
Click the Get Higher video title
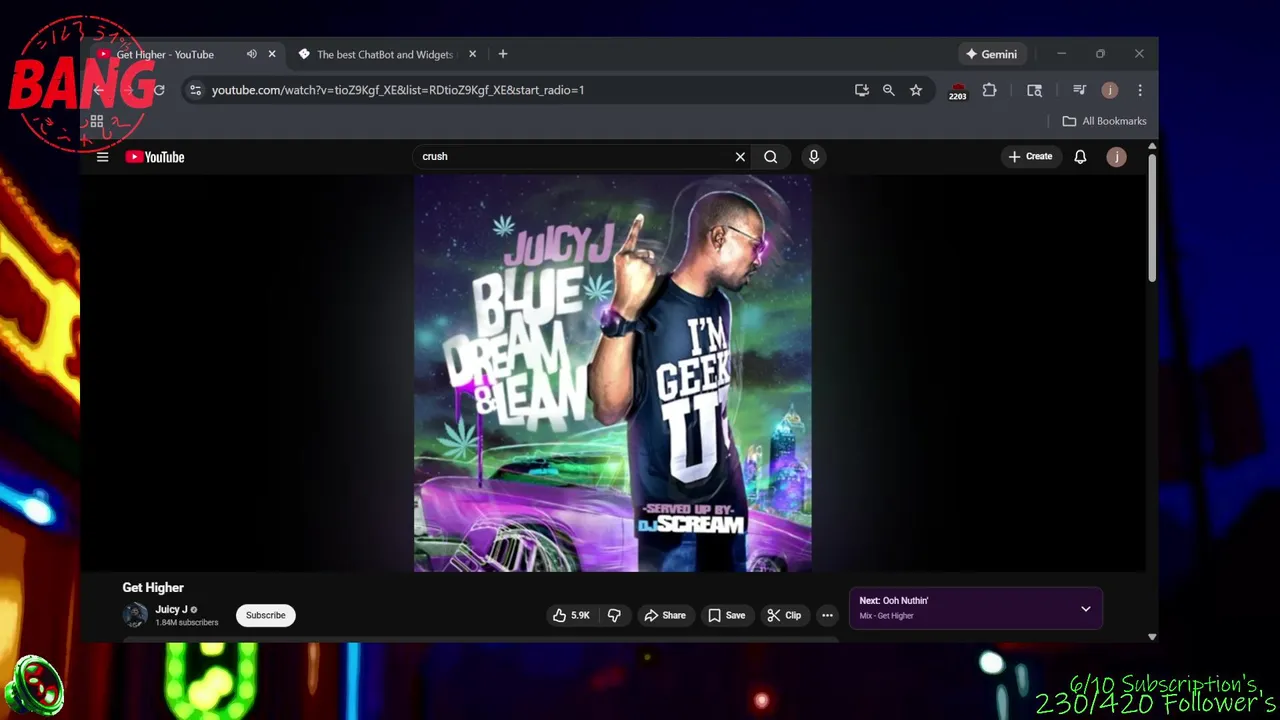click(x=153, y=588)
